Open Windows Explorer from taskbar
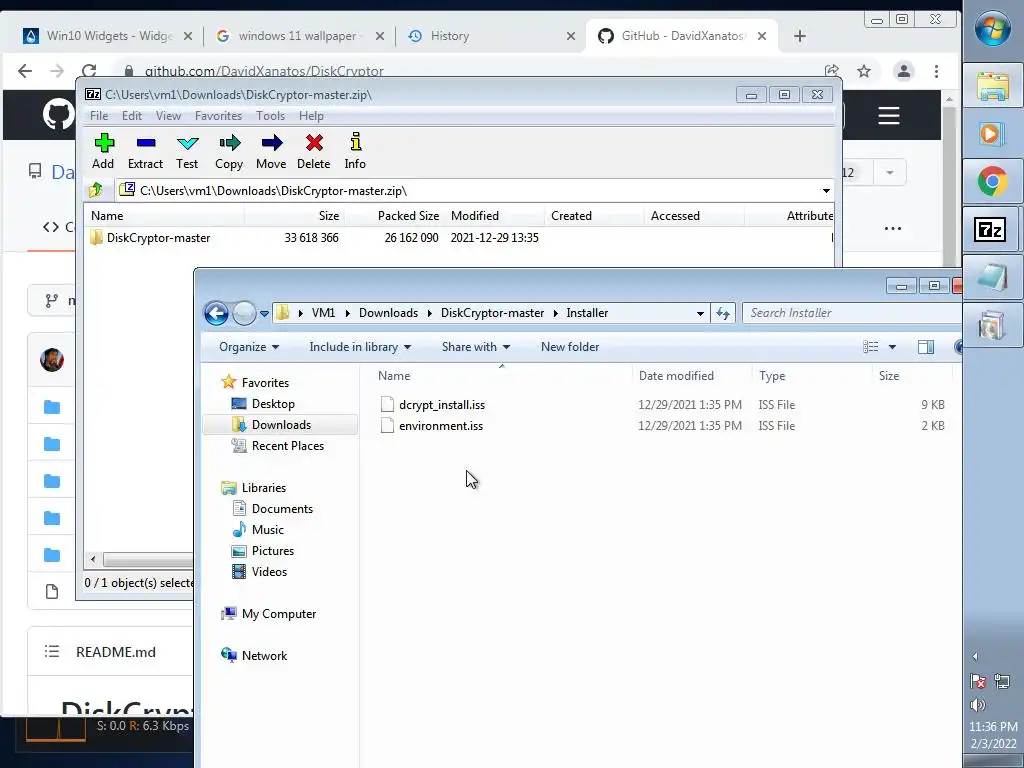This screenshot has height=768, width=1024. click(x=993, y=86)
